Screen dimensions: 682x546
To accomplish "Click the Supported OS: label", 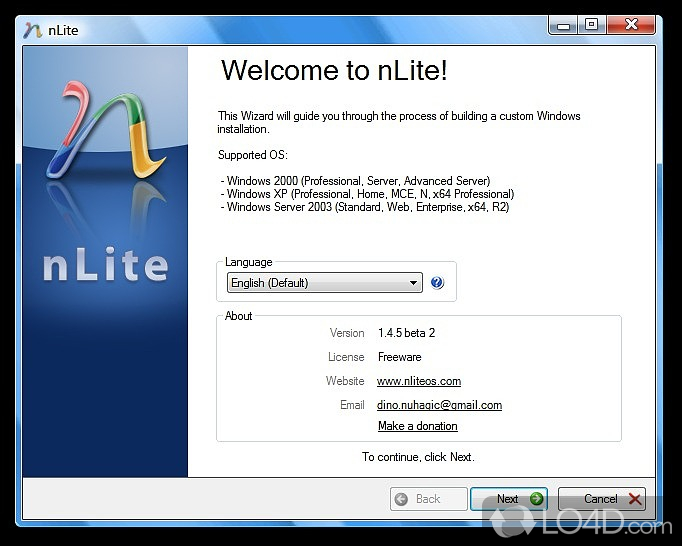I will pos(253,155).
